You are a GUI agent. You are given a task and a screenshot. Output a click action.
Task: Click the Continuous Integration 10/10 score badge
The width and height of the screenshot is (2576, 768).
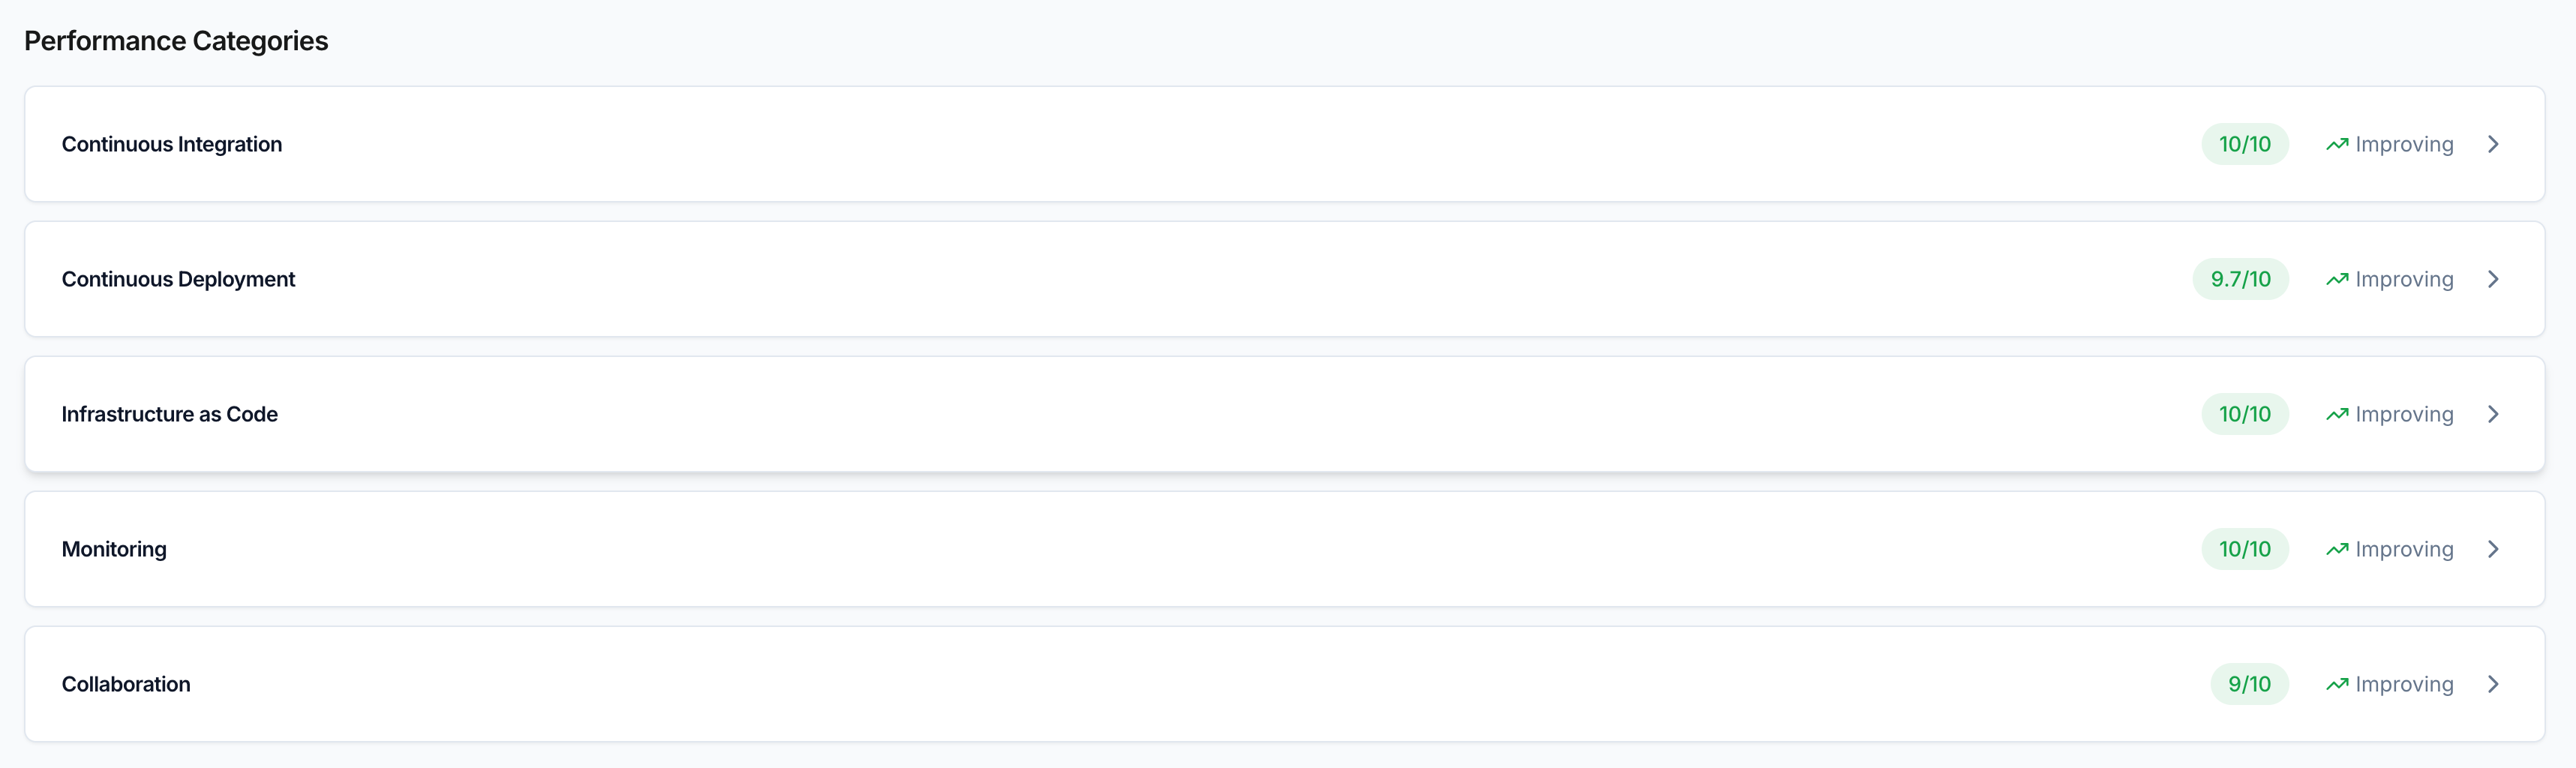point(2244,144)
